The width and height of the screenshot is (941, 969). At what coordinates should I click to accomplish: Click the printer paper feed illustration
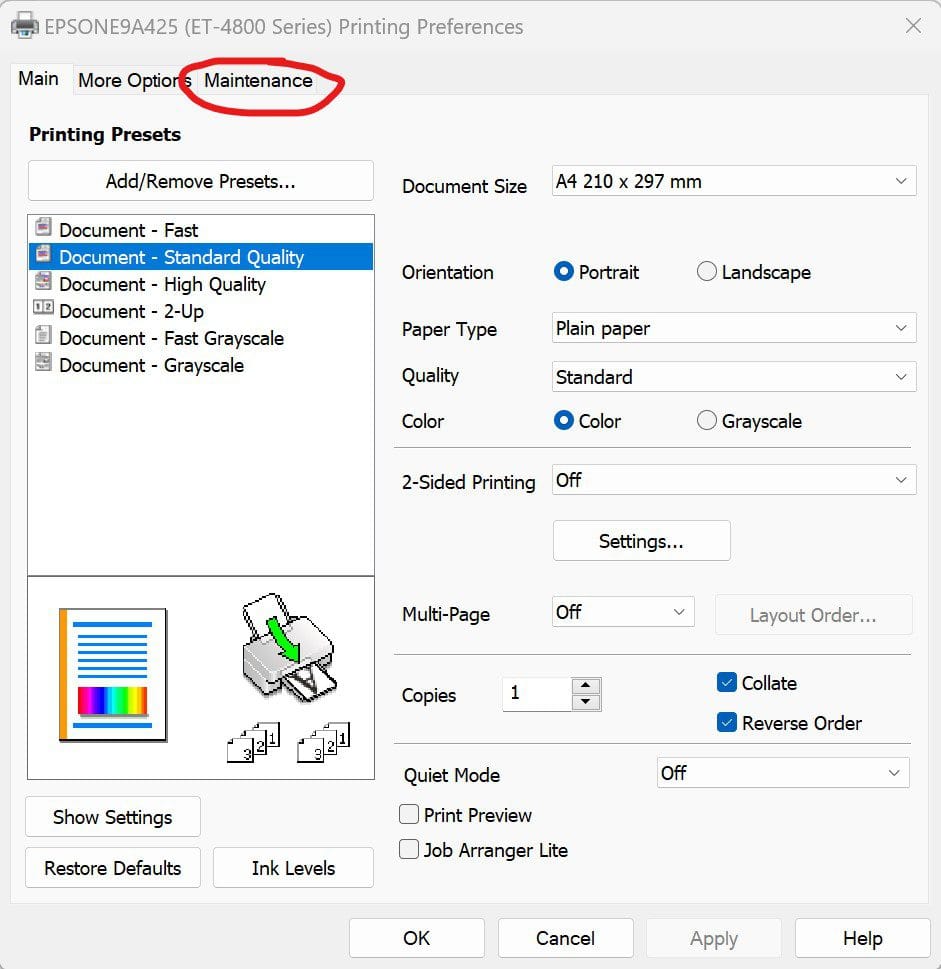(289, 648)
